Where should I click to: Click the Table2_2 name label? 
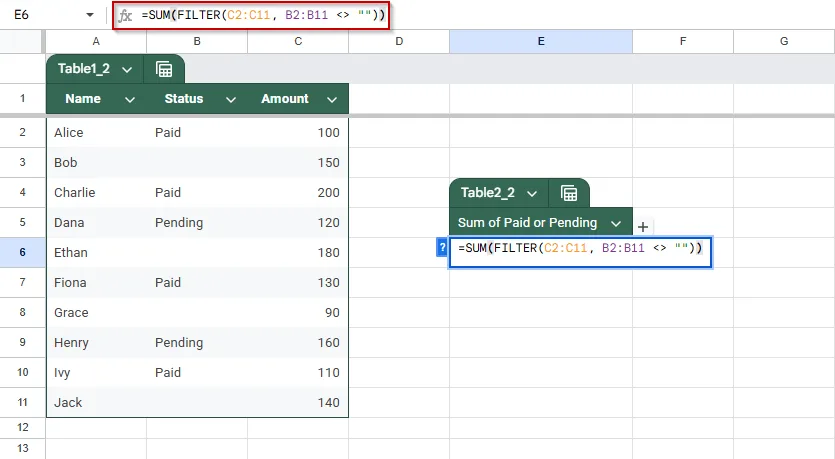488,193
